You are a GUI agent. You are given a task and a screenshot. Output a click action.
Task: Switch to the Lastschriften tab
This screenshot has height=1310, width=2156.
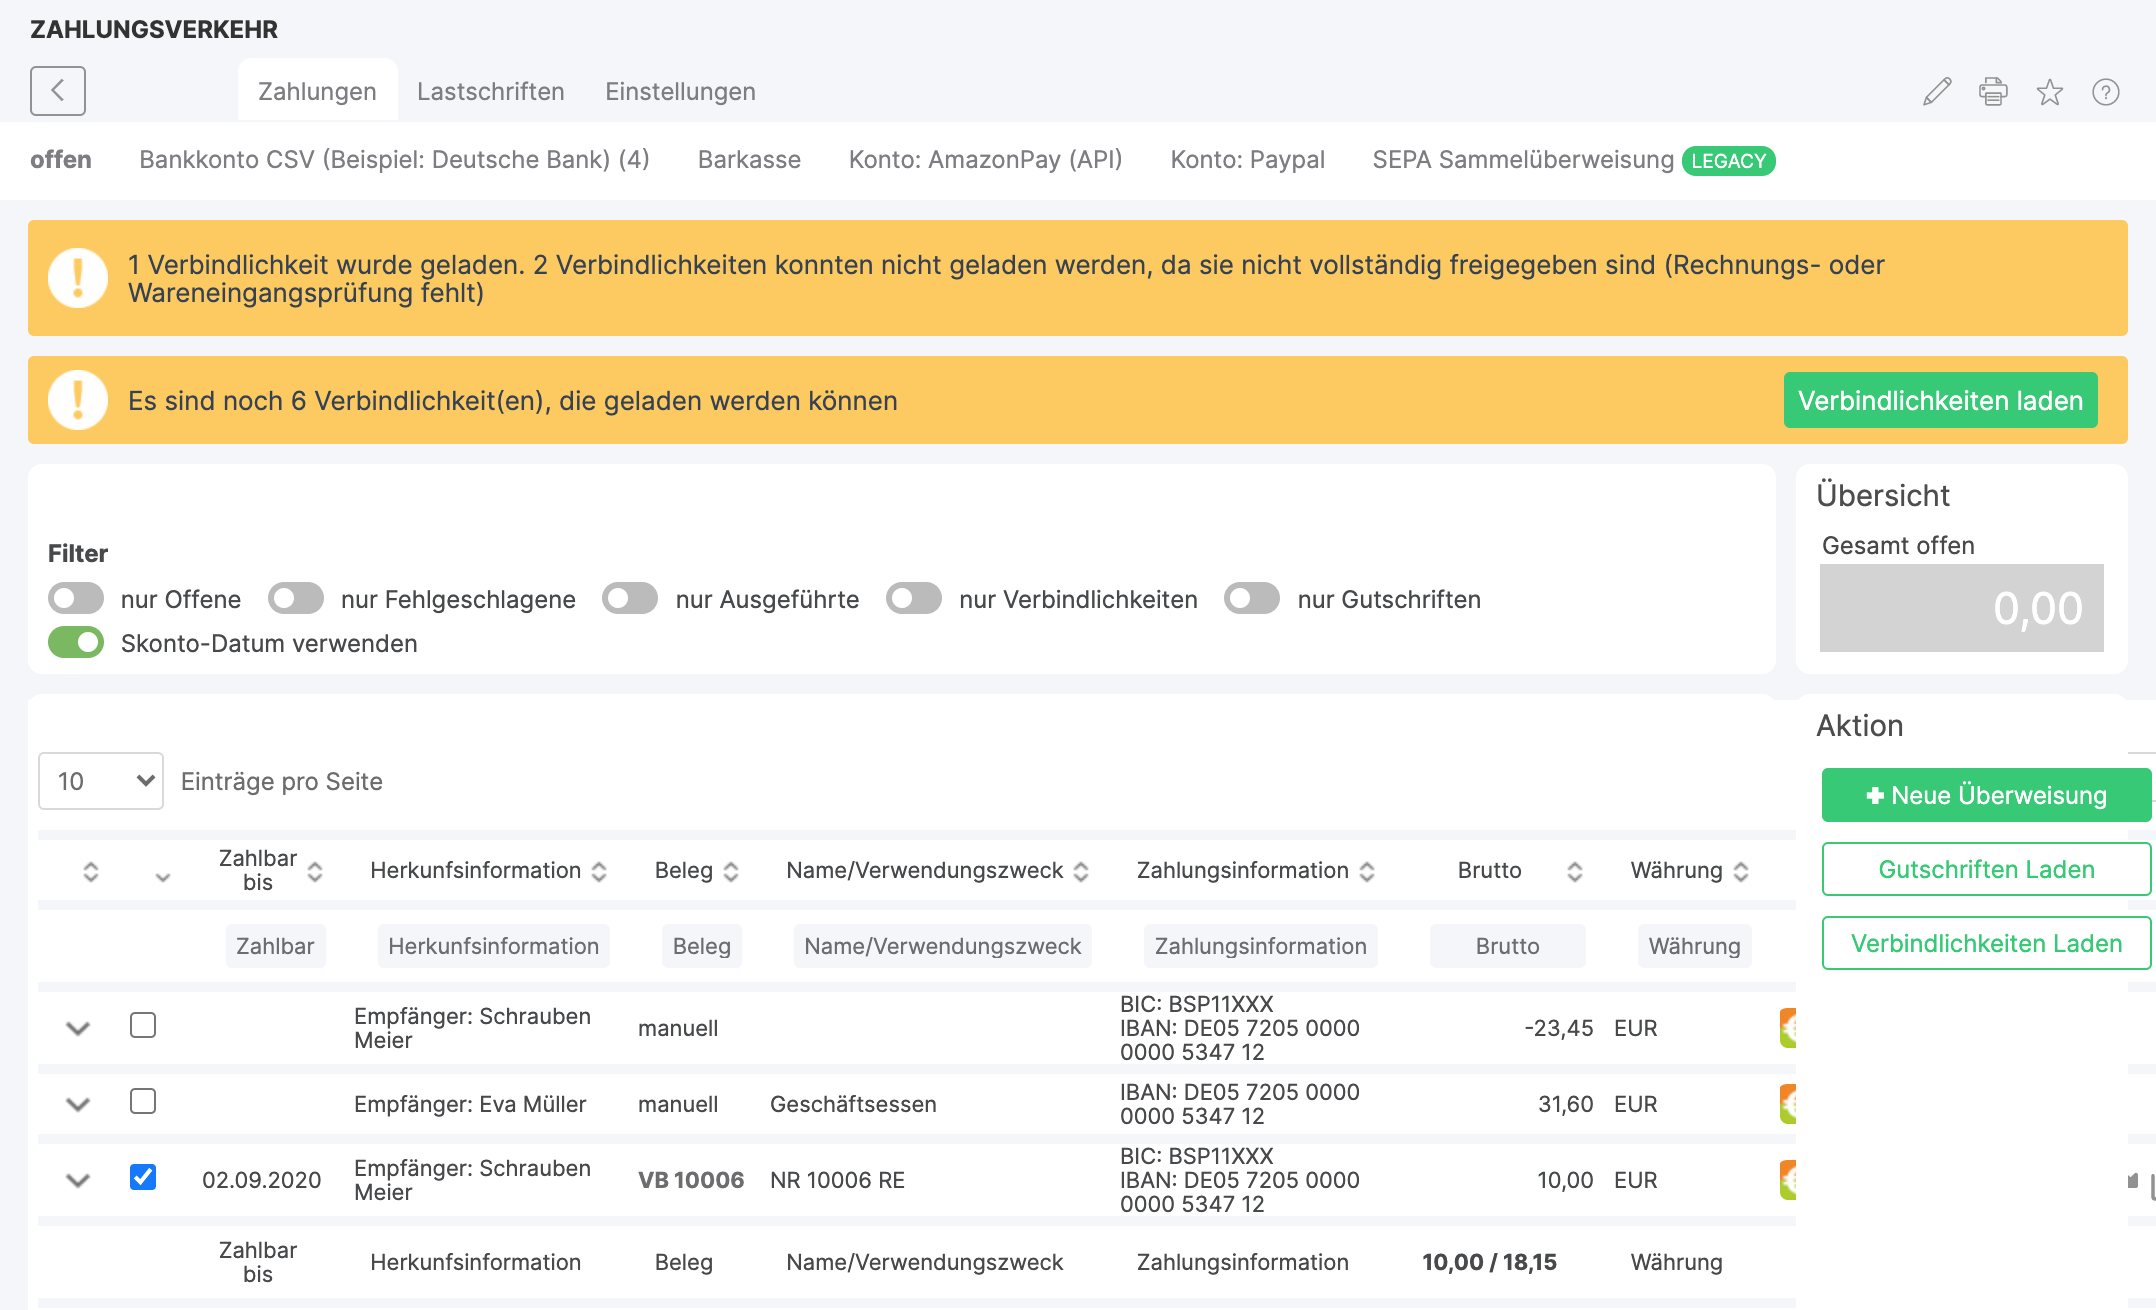coord(490,91)
